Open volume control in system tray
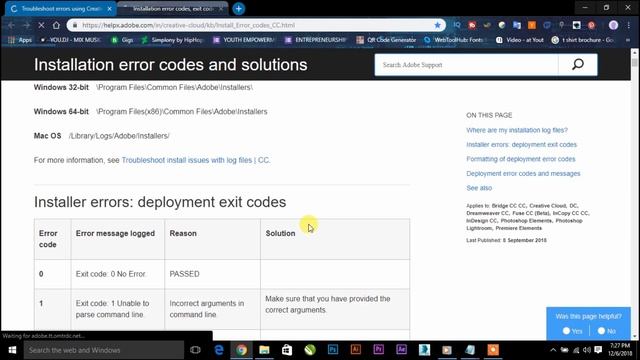The image size is (640, 360). coord(587,350)
